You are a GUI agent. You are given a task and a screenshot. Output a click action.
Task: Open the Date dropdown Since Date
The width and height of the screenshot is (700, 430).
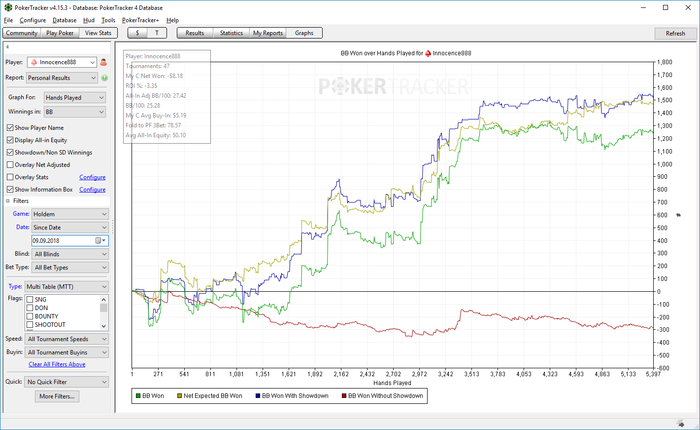70,227
